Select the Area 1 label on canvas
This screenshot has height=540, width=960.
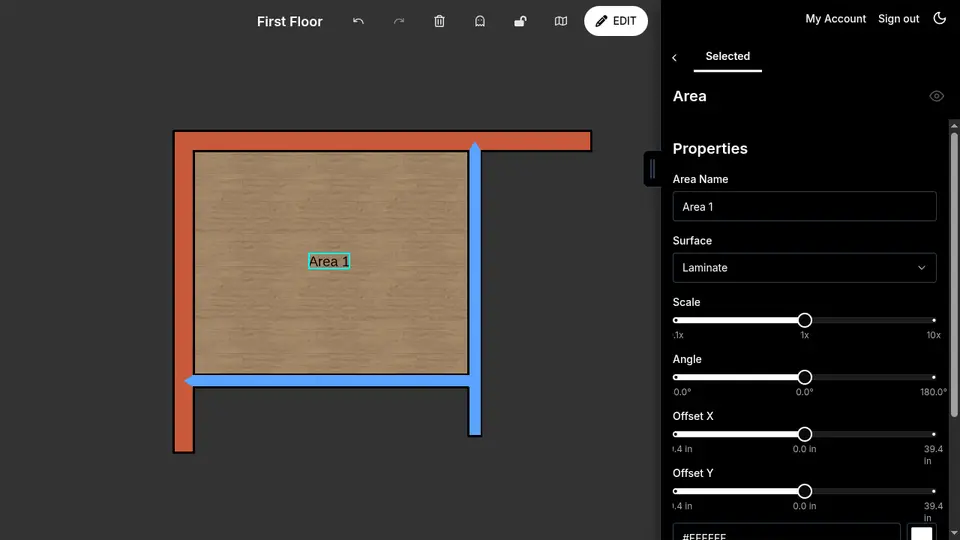pos(329,261)
